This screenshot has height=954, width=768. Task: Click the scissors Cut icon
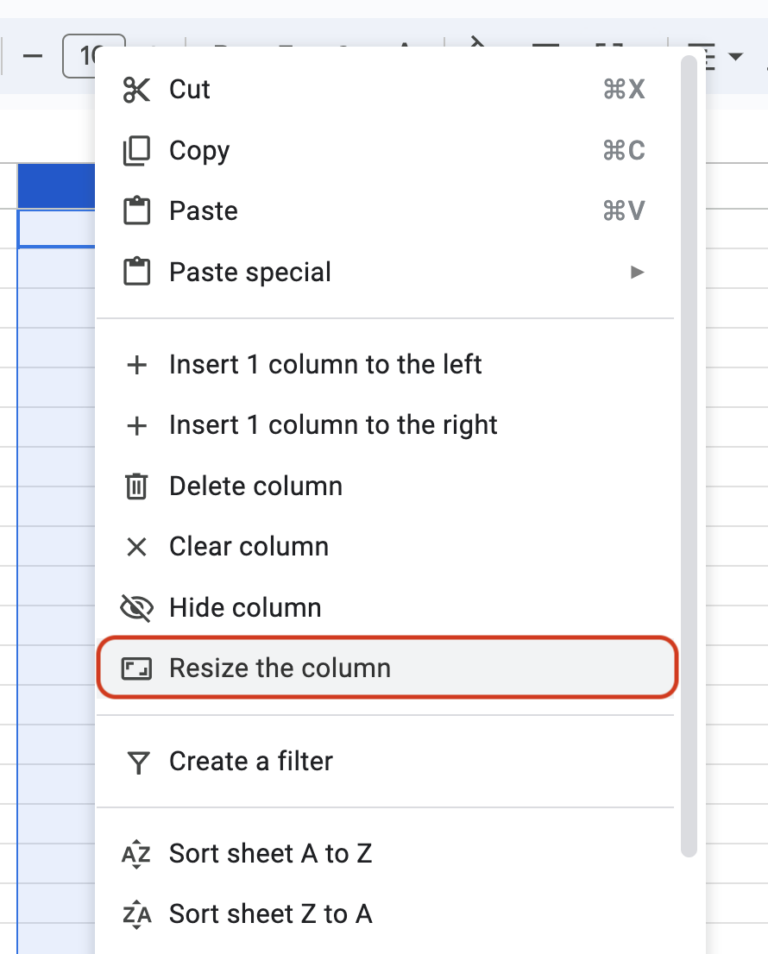click(x=136, y=89)
